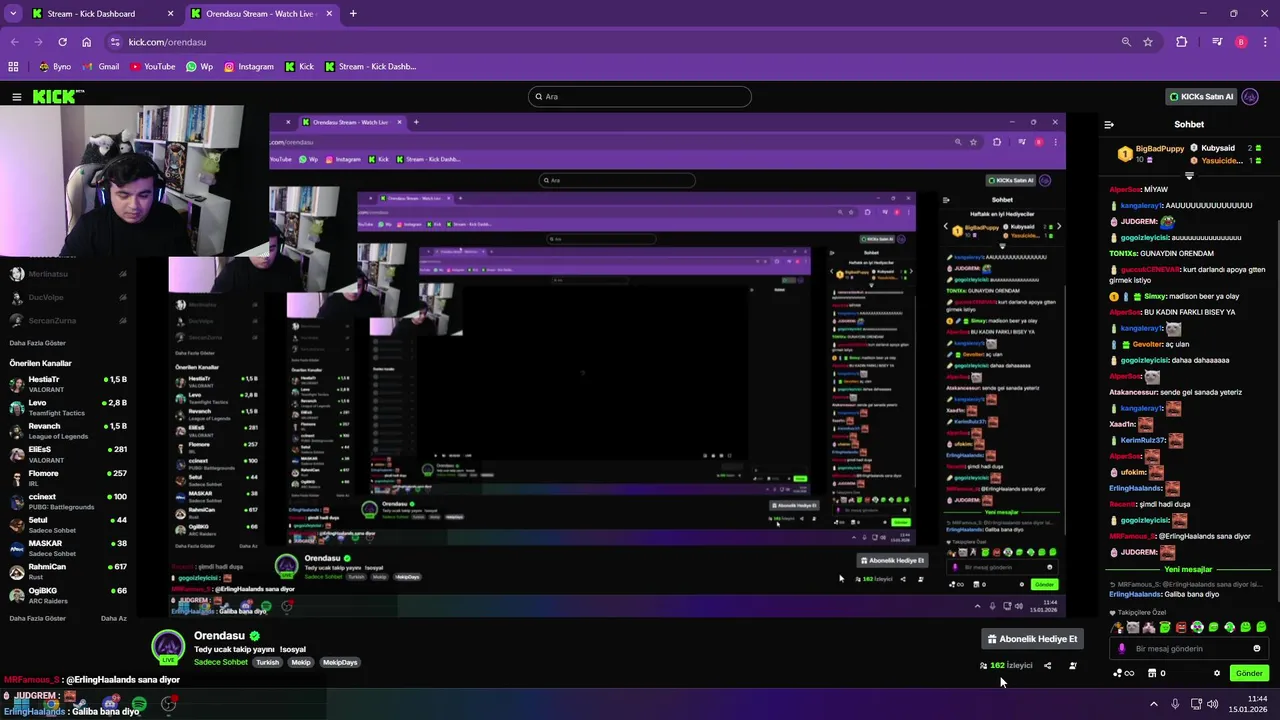Open Chrome apps grid in bookmarks bar
The image size is (1280, 720).
13,67
